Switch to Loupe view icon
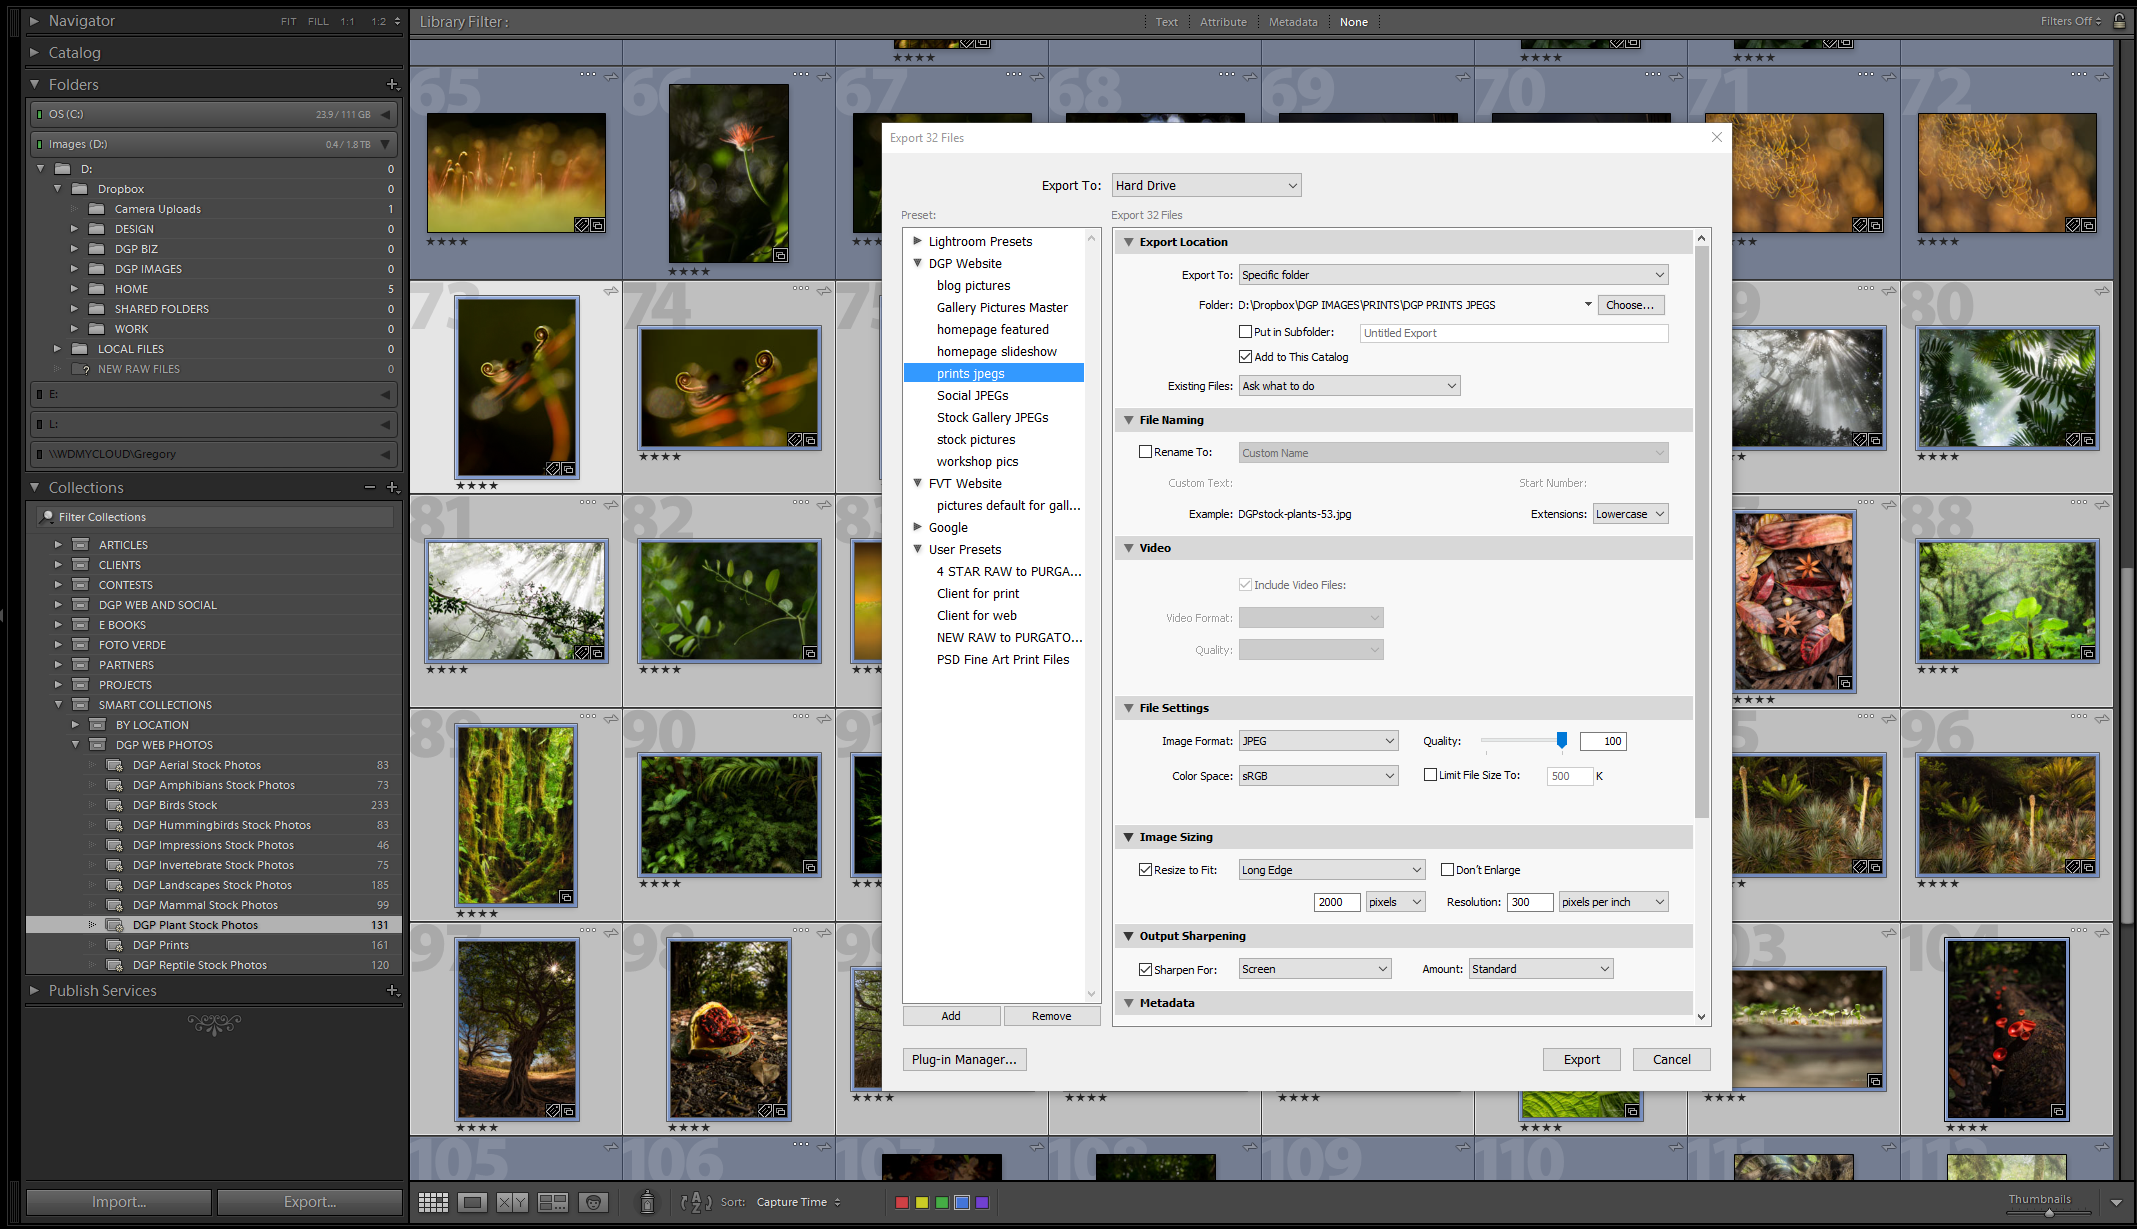 (473, 1202)
